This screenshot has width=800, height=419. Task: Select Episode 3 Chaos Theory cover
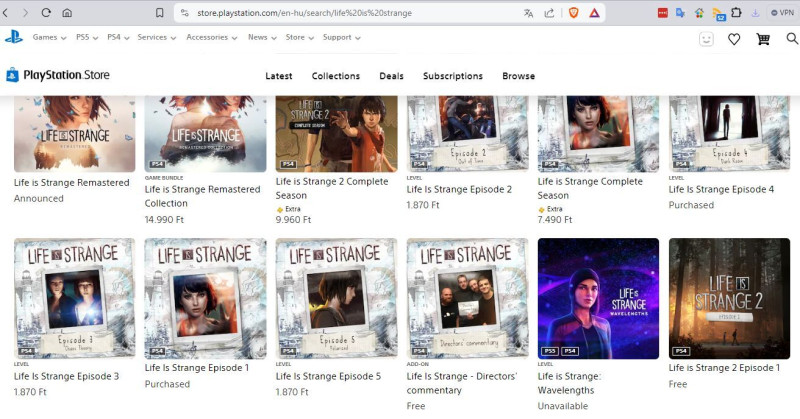[74, 299]
